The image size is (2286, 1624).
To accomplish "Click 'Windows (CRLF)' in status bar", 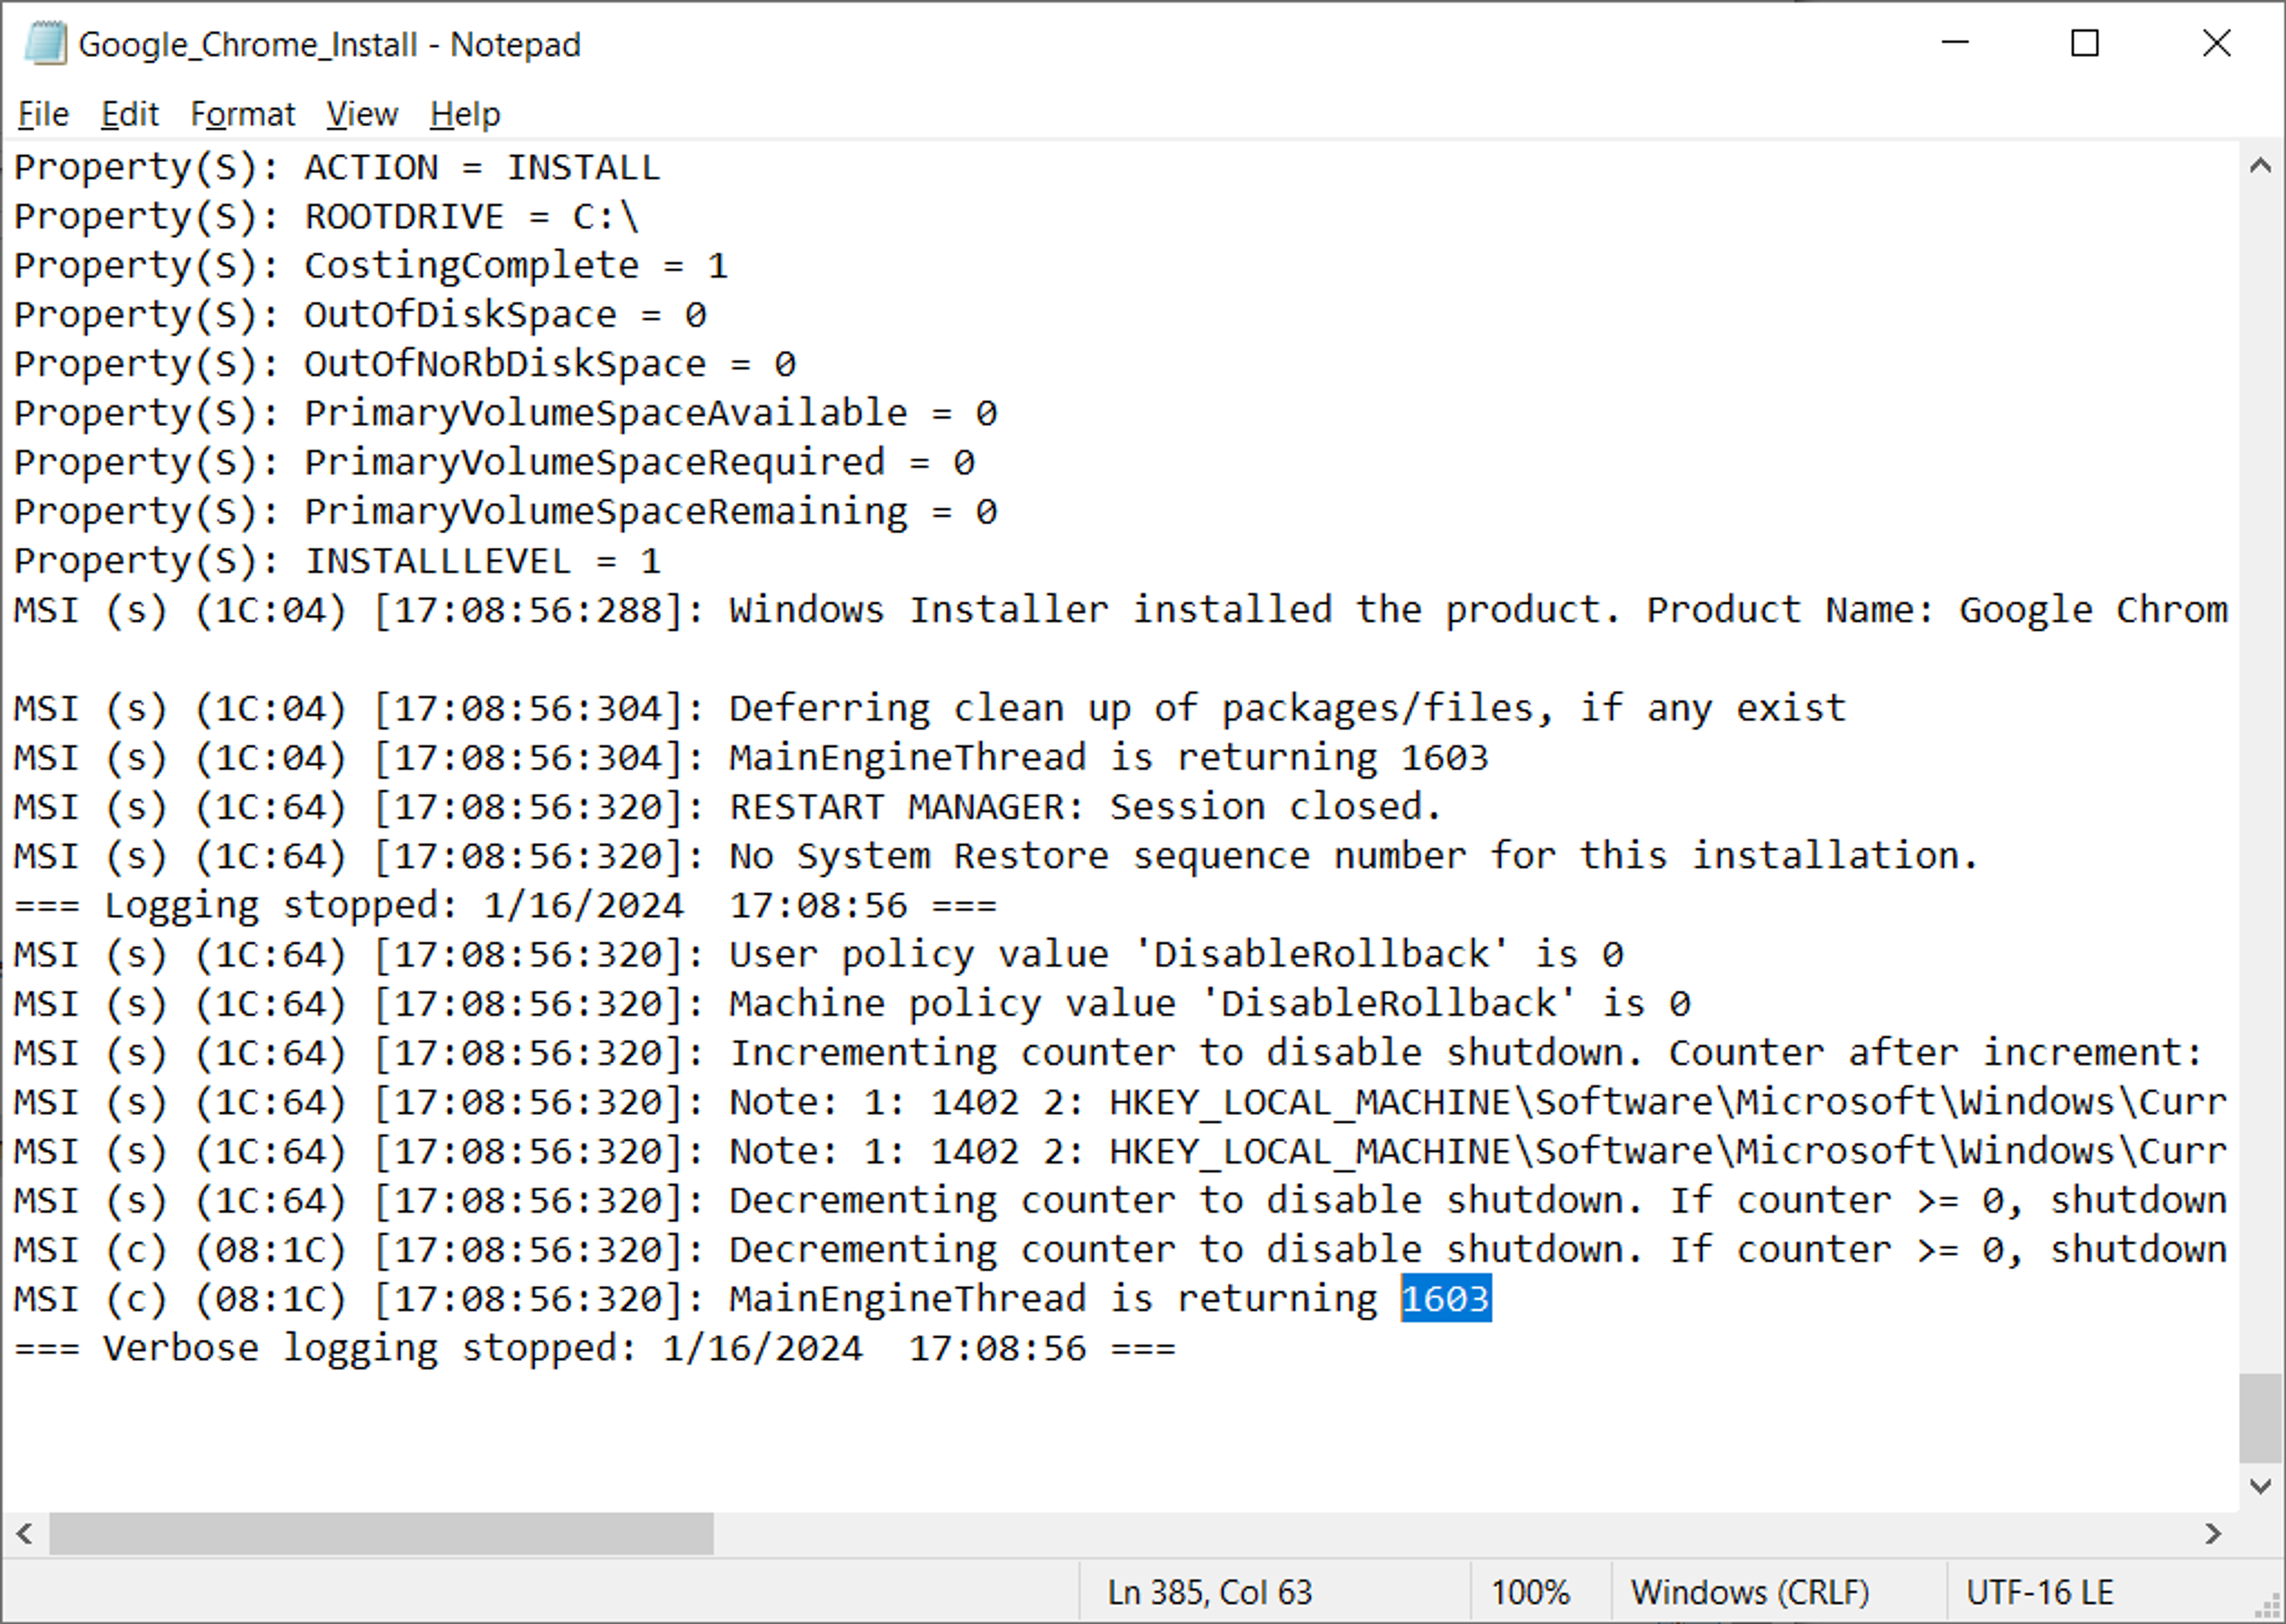I will pyautogui.click(x=1750, y=1591).
